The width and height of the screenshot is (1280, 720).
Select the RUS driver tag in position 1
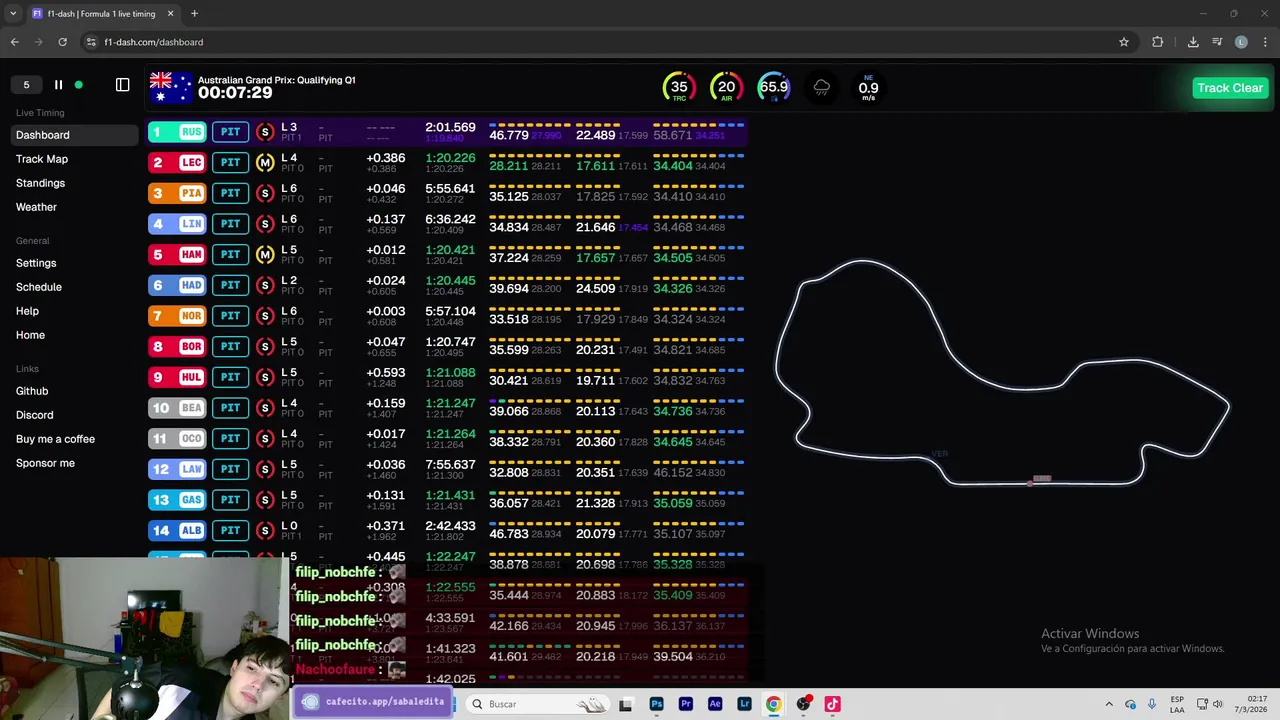[177, 132]
